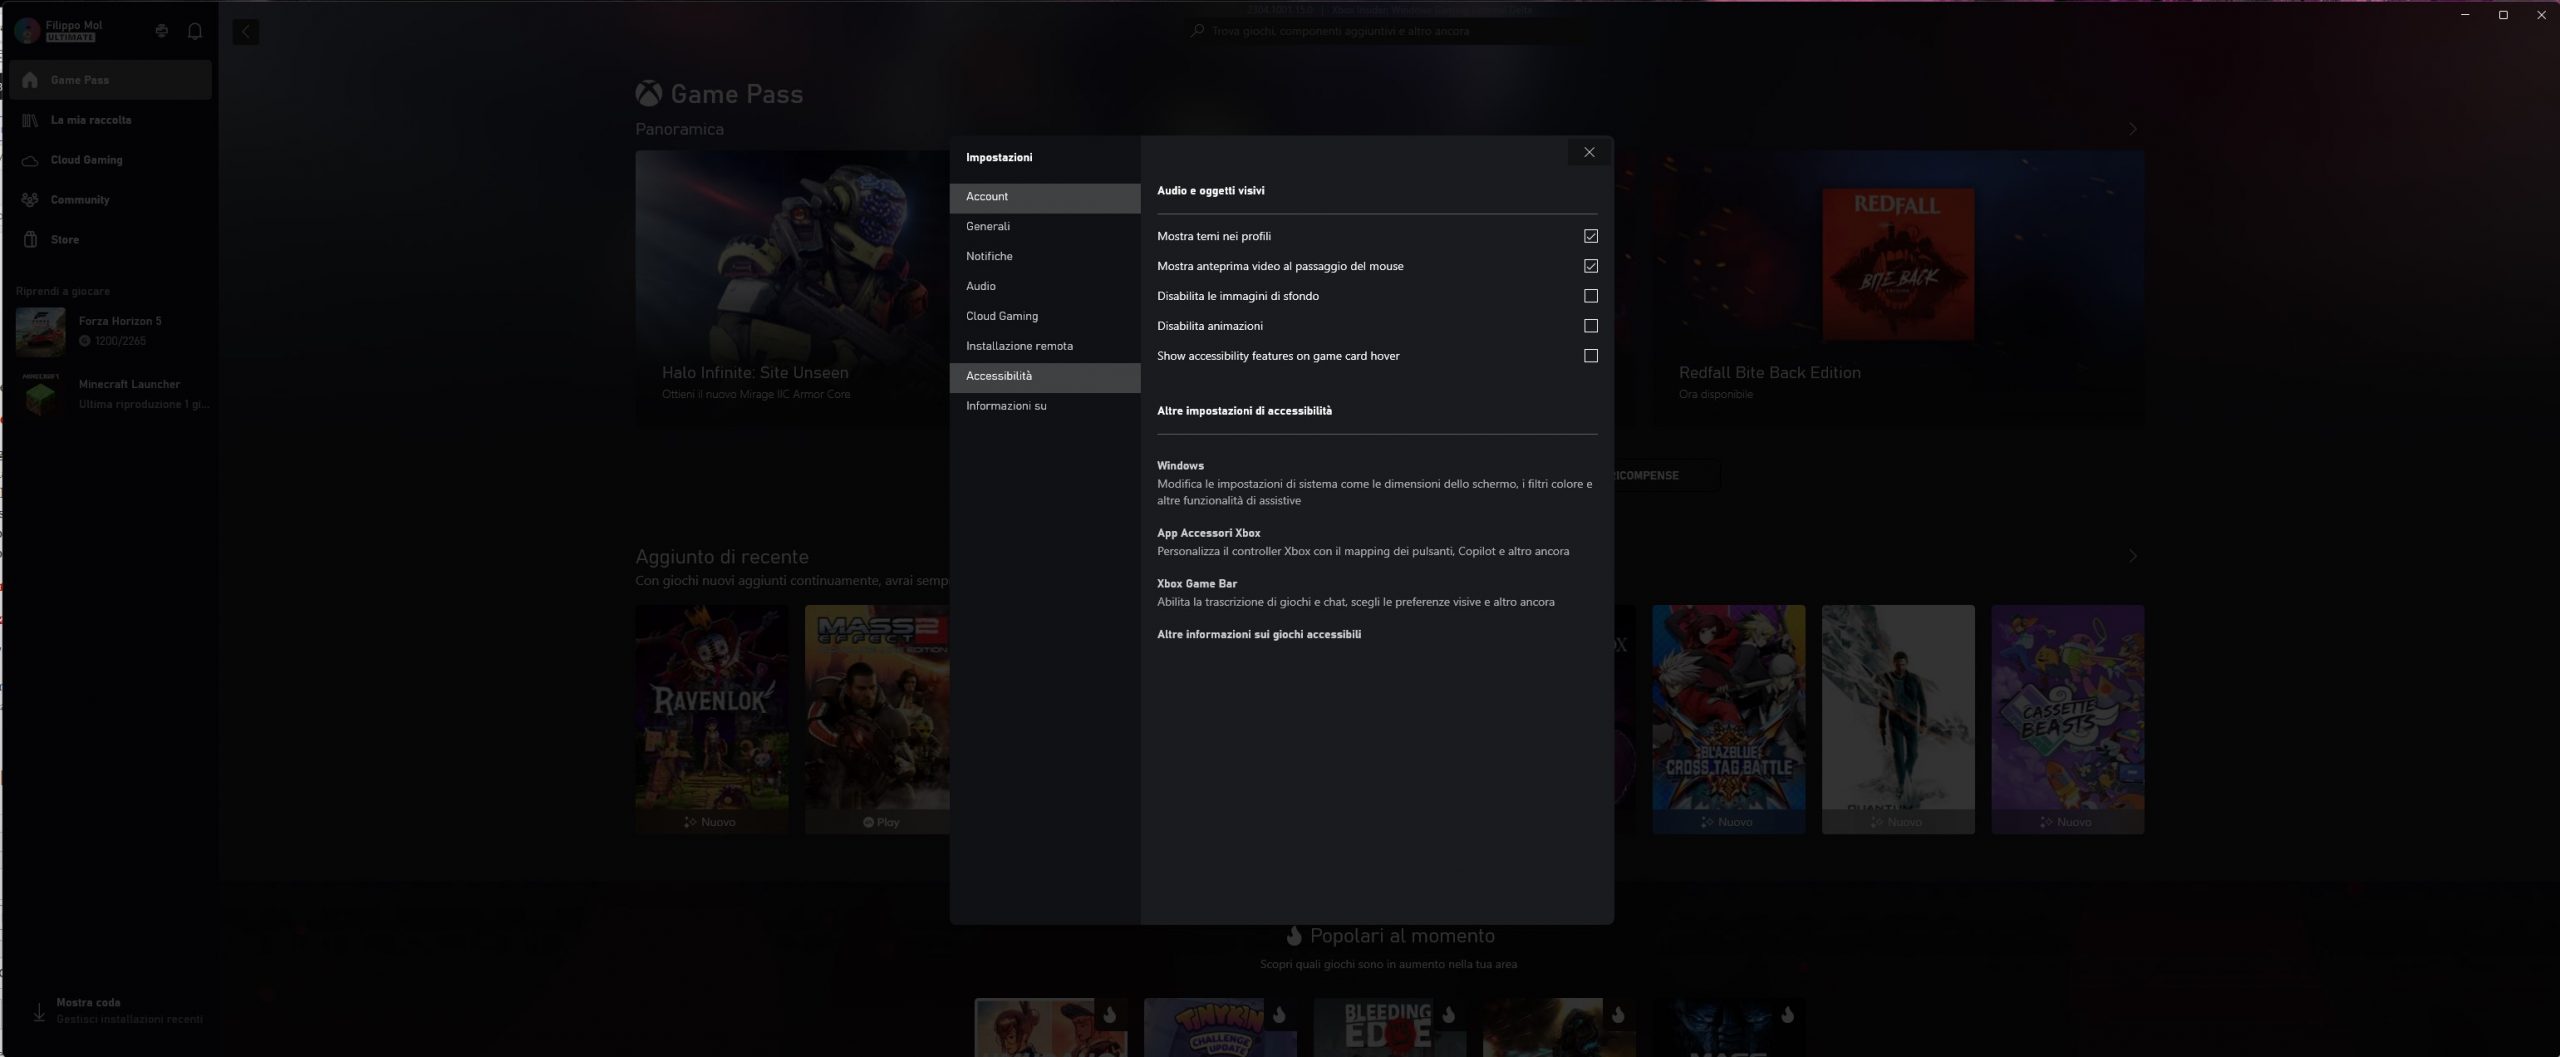Open the Store in sidebar

coord(112,240)
